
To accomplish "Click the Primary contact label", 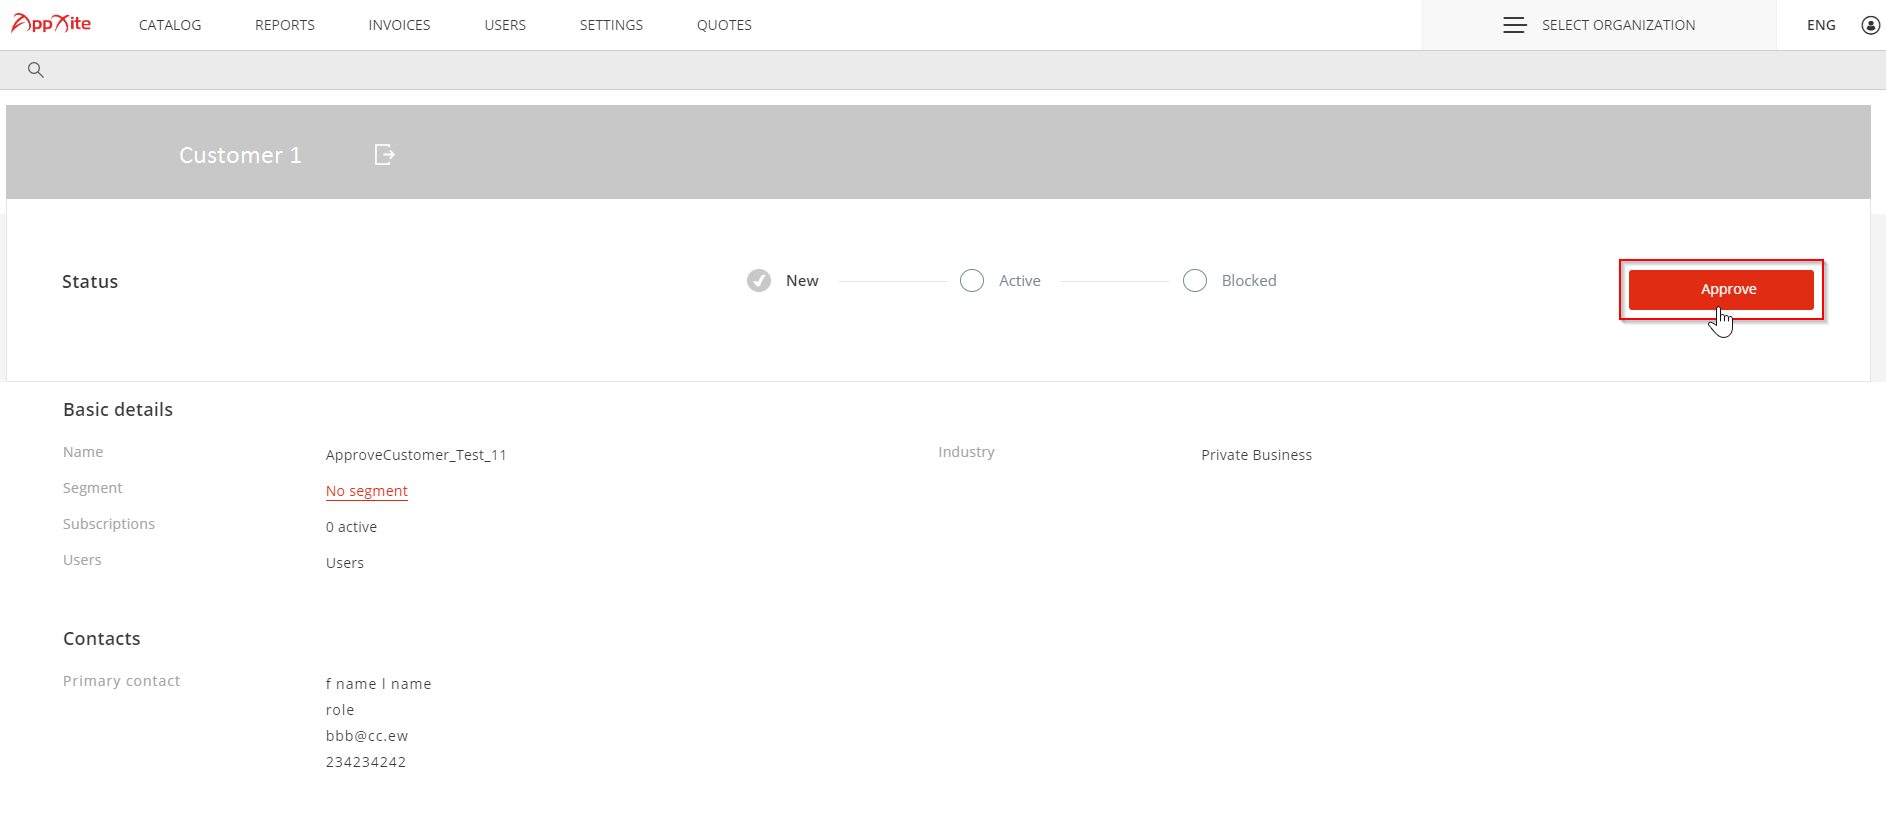I will 122,681.
